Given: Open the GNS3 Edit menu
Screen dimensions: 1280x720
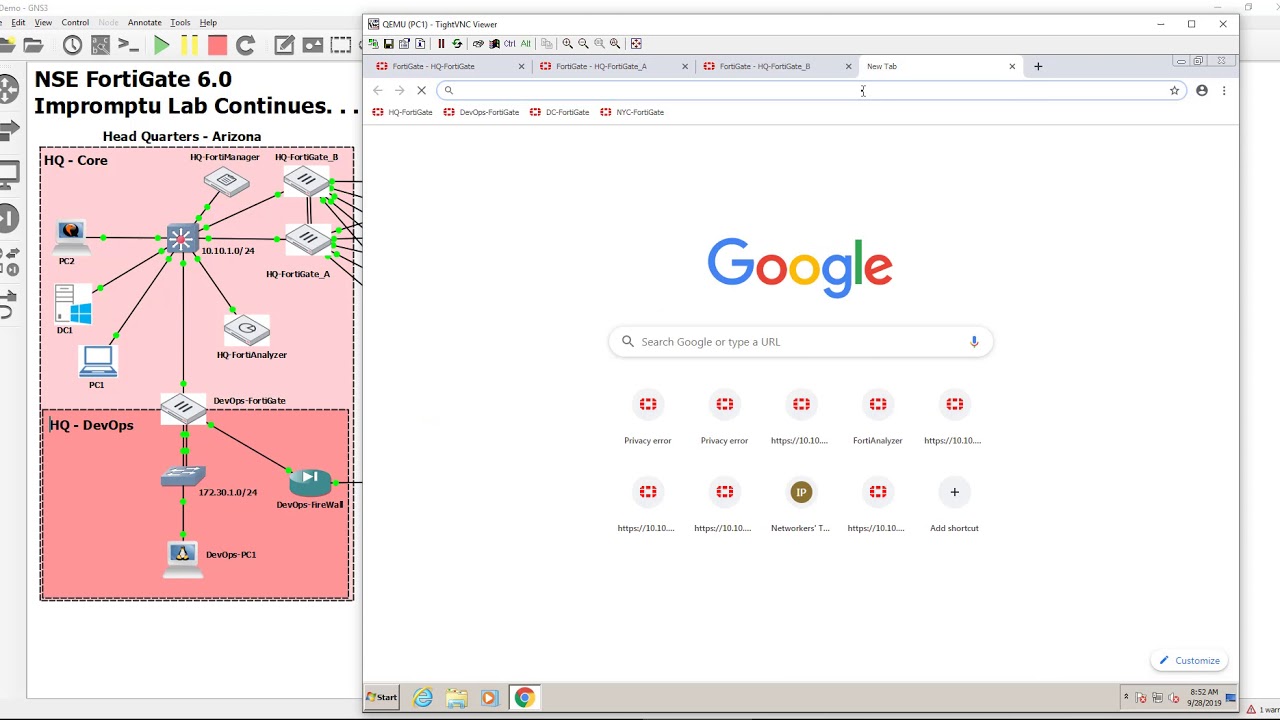Looking at the screenshot, I should point(18,22).
